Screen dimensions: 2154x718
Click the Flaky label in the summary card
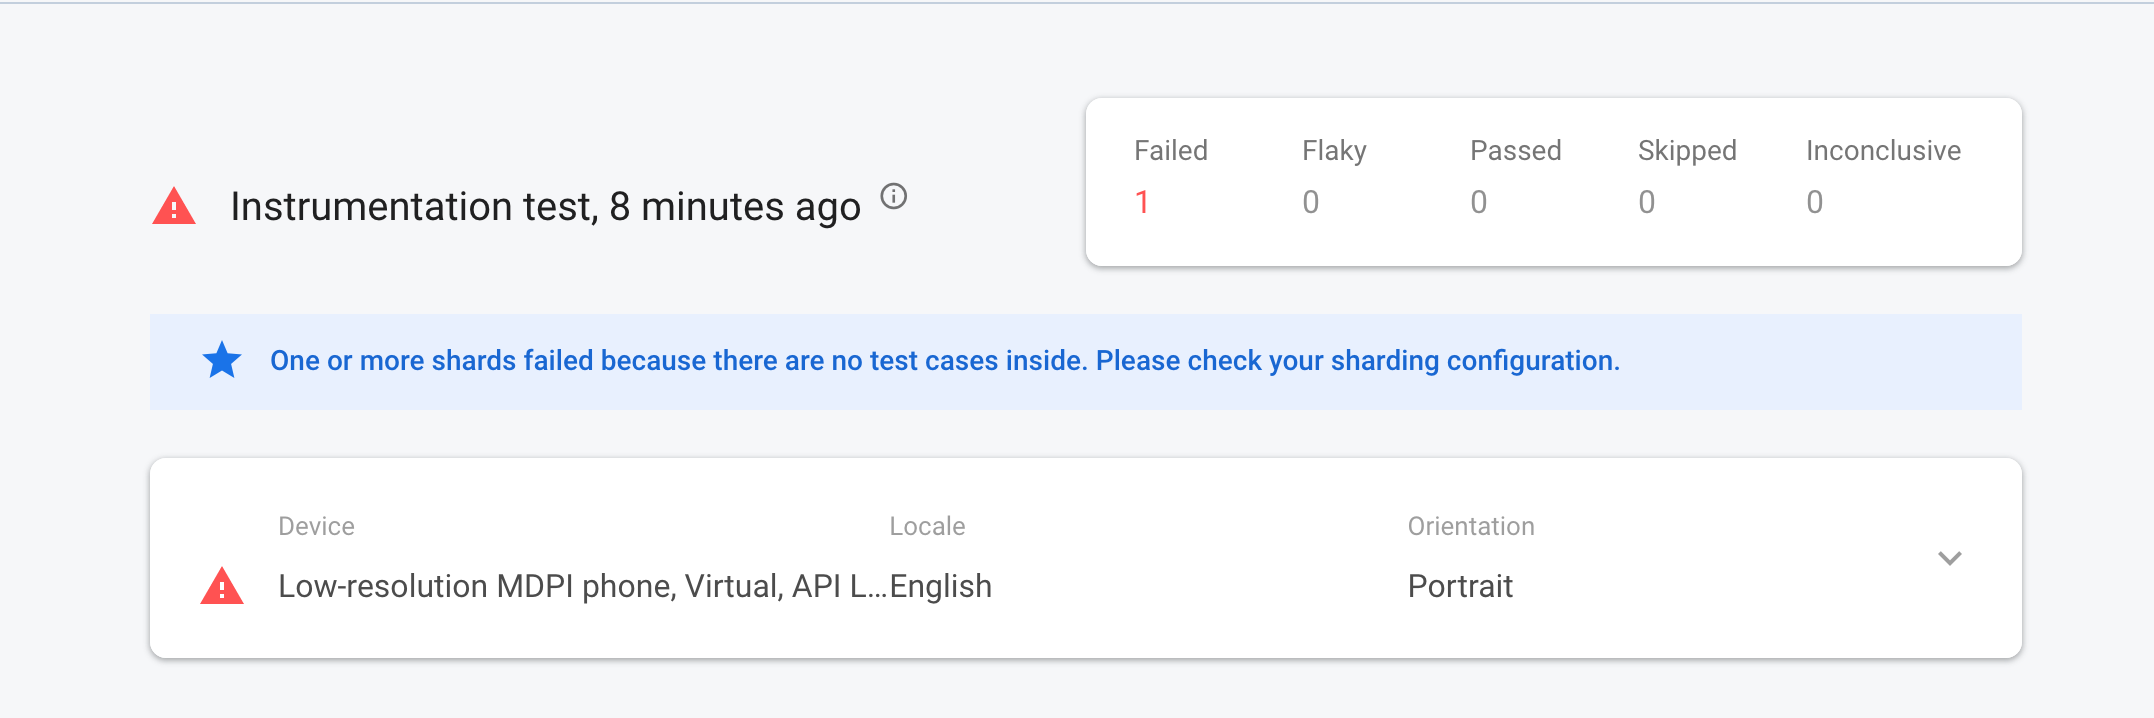pos(1334,151)
